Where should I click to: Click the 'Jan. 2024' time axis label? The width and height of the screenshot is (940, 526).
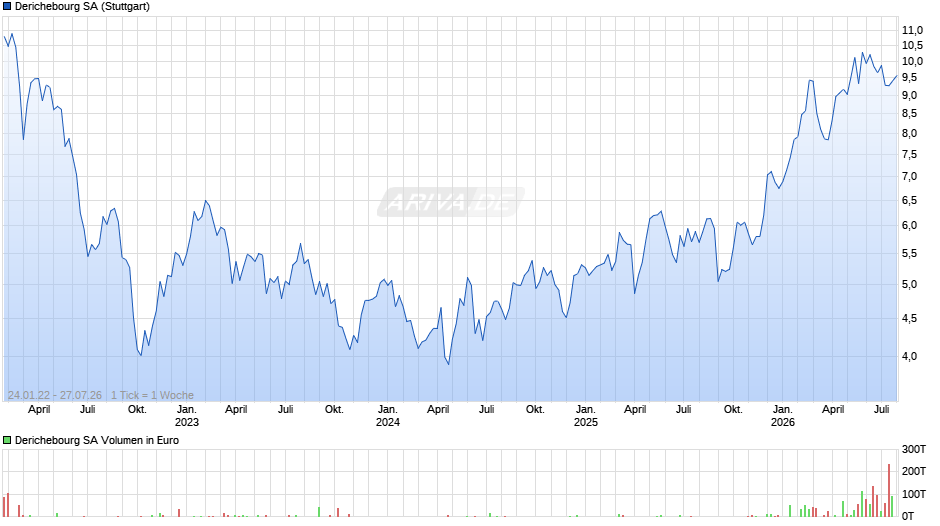[387, 416]
